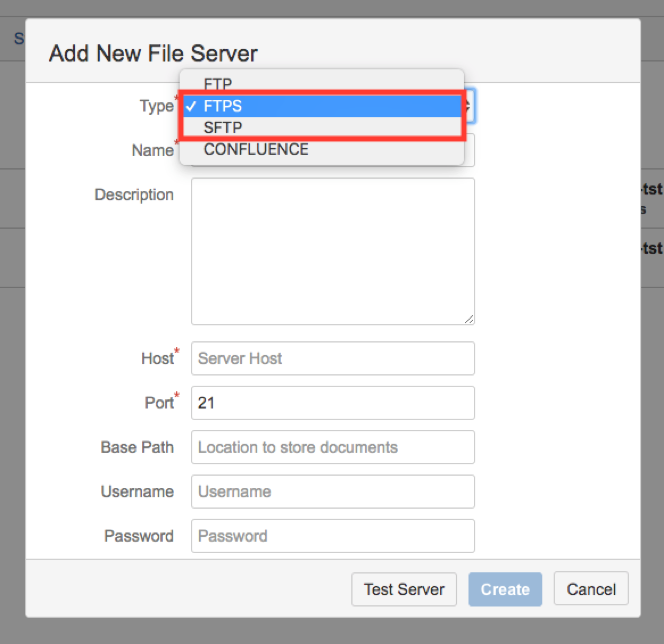The image size is (664, 644).
Task: Focus the Username input field
Action: (332, 492)
